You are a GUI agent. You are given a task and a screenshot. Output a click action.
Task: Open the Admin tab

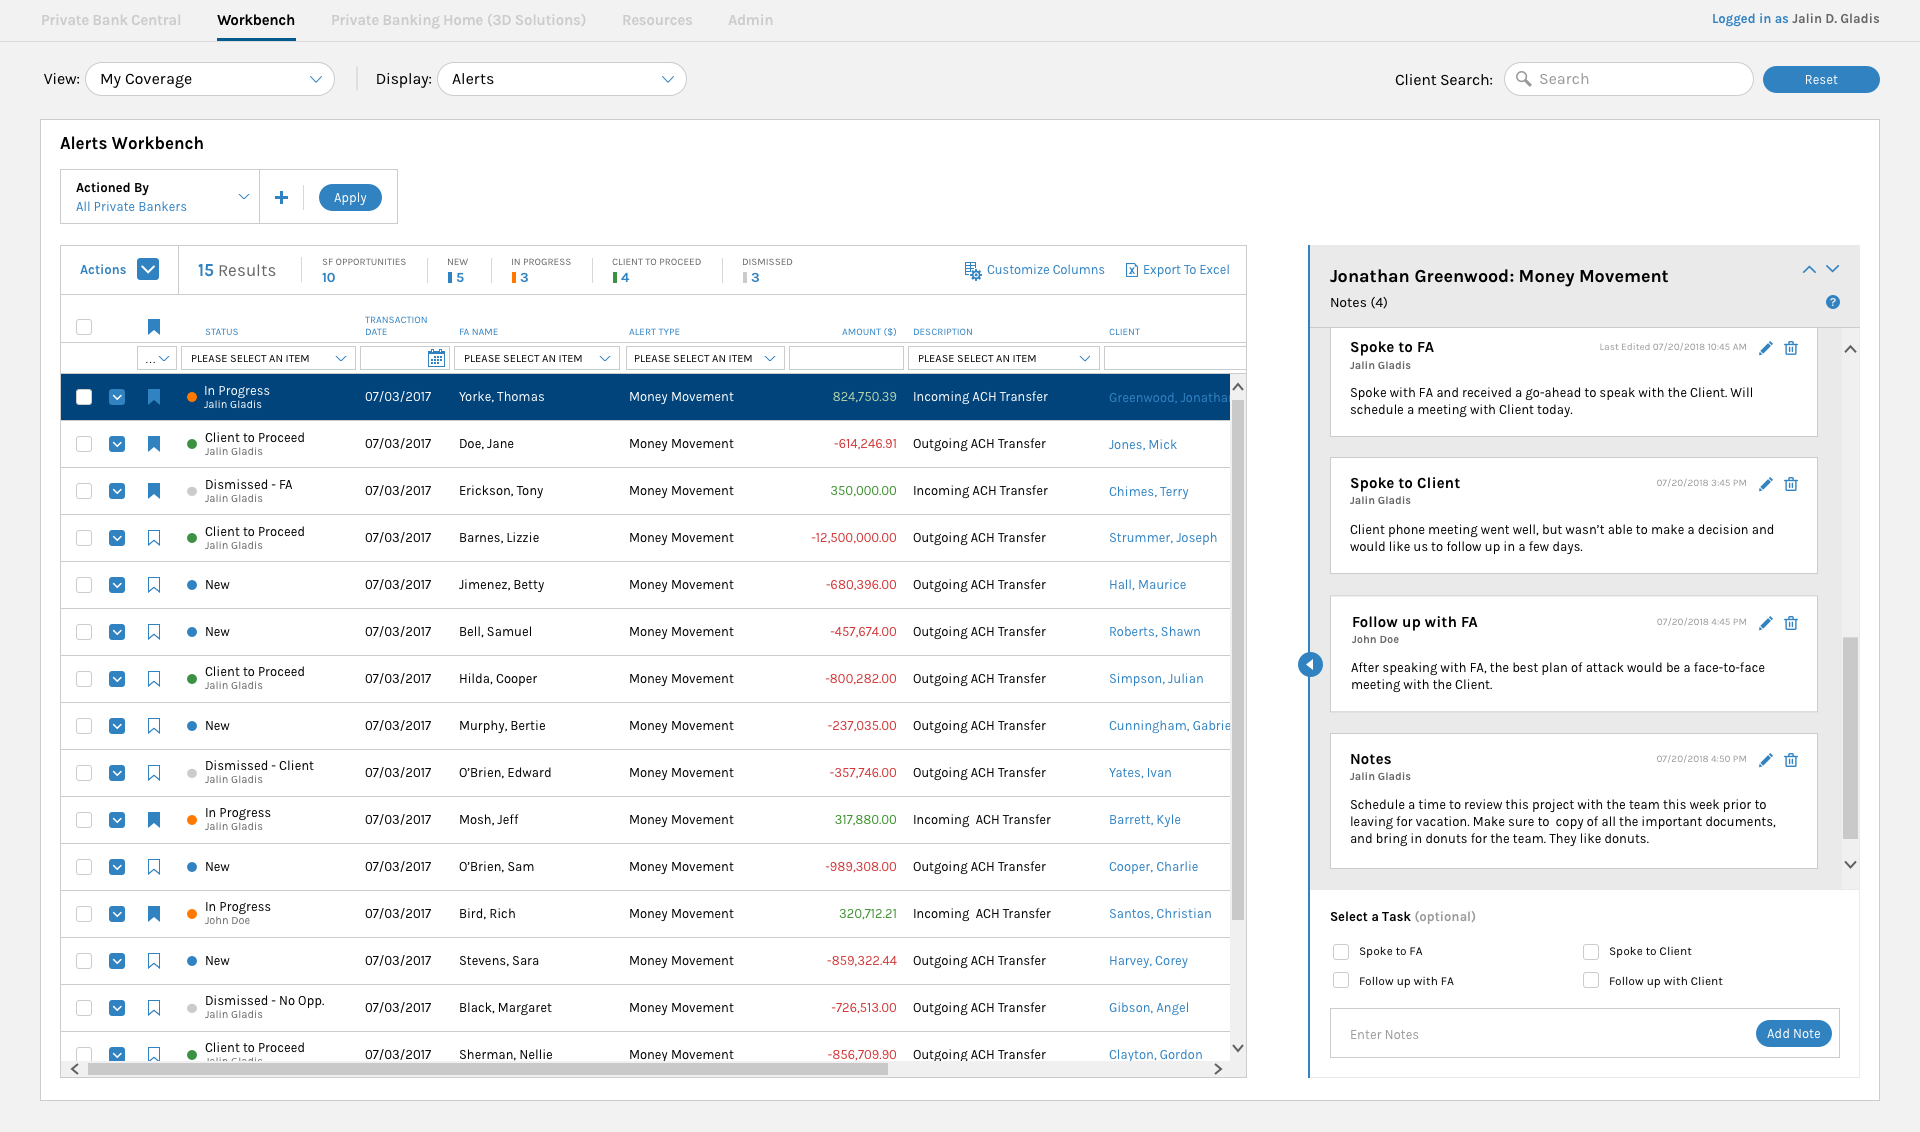pyautogui.click(x=750, y=20)
